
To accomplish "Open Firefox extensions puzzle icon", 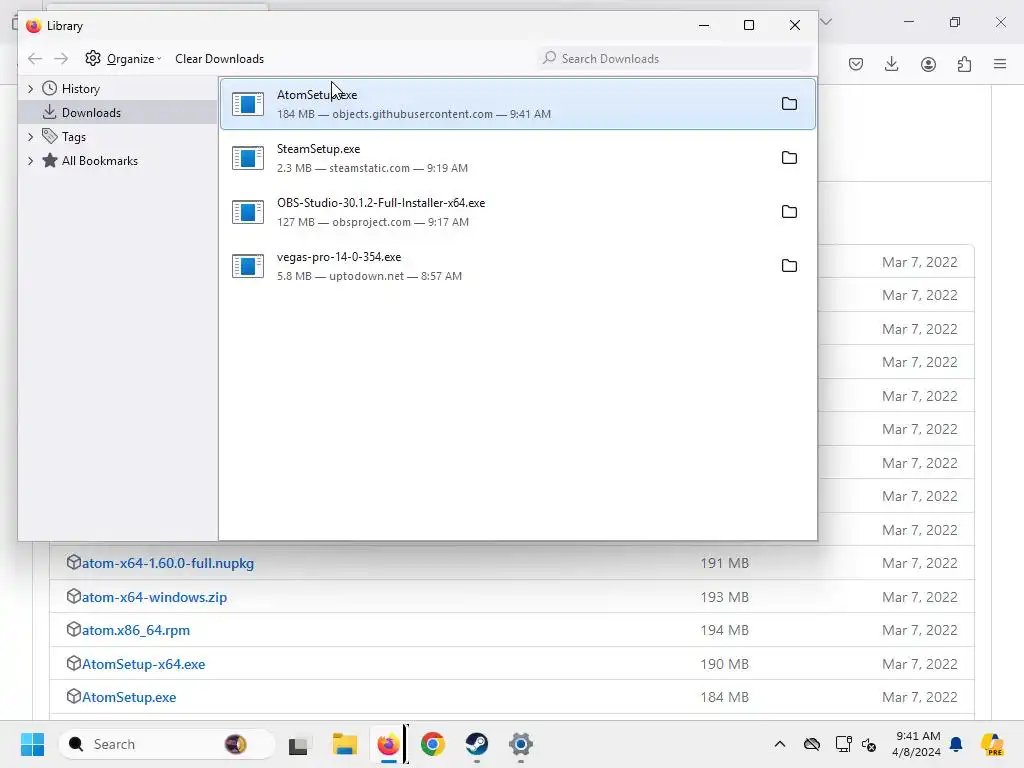I will [964, 64].
